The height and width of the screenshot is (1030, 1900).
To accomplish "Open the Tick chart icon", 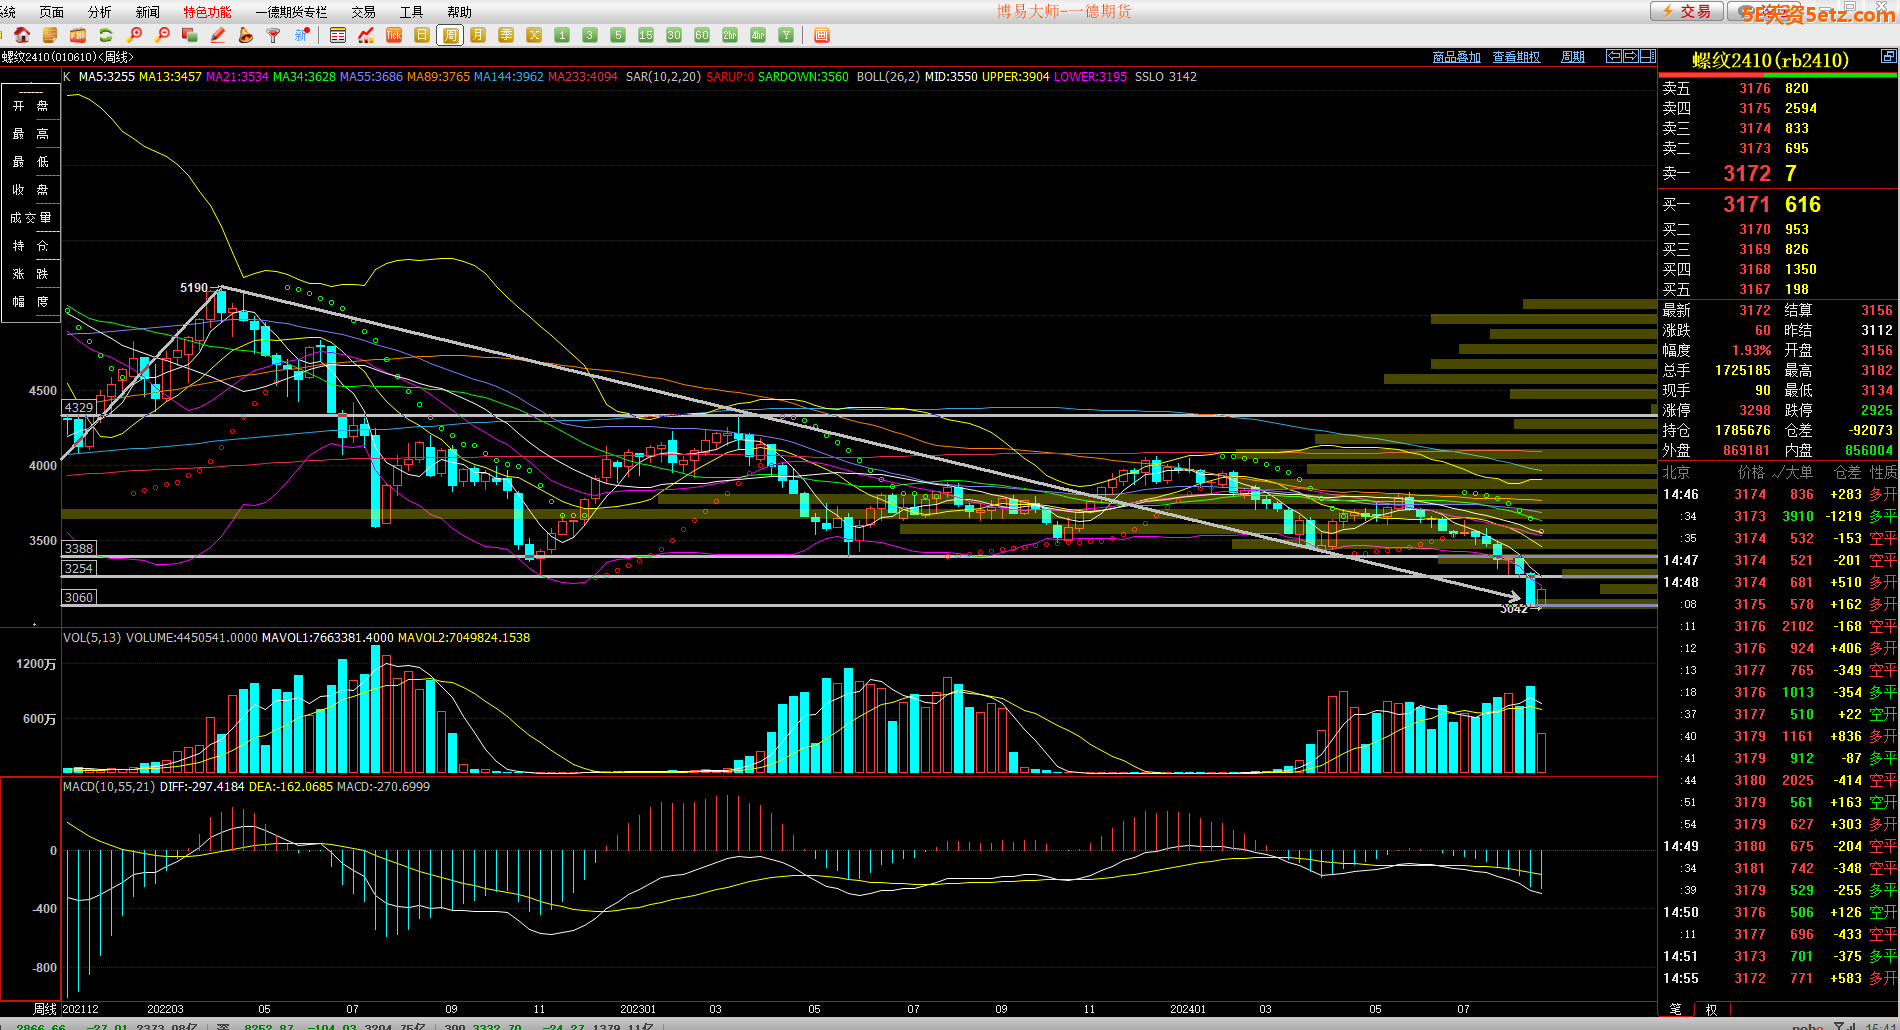I will pyautogui.click(x=394, y=35).
